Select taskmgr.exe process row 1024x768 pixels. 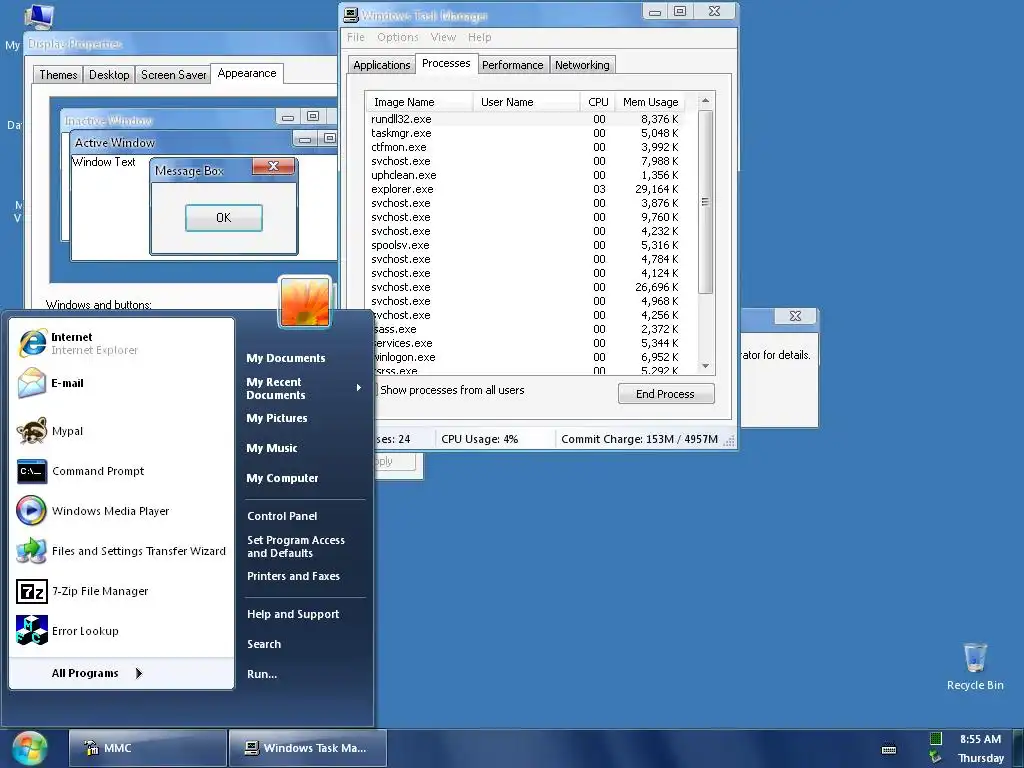525,133
